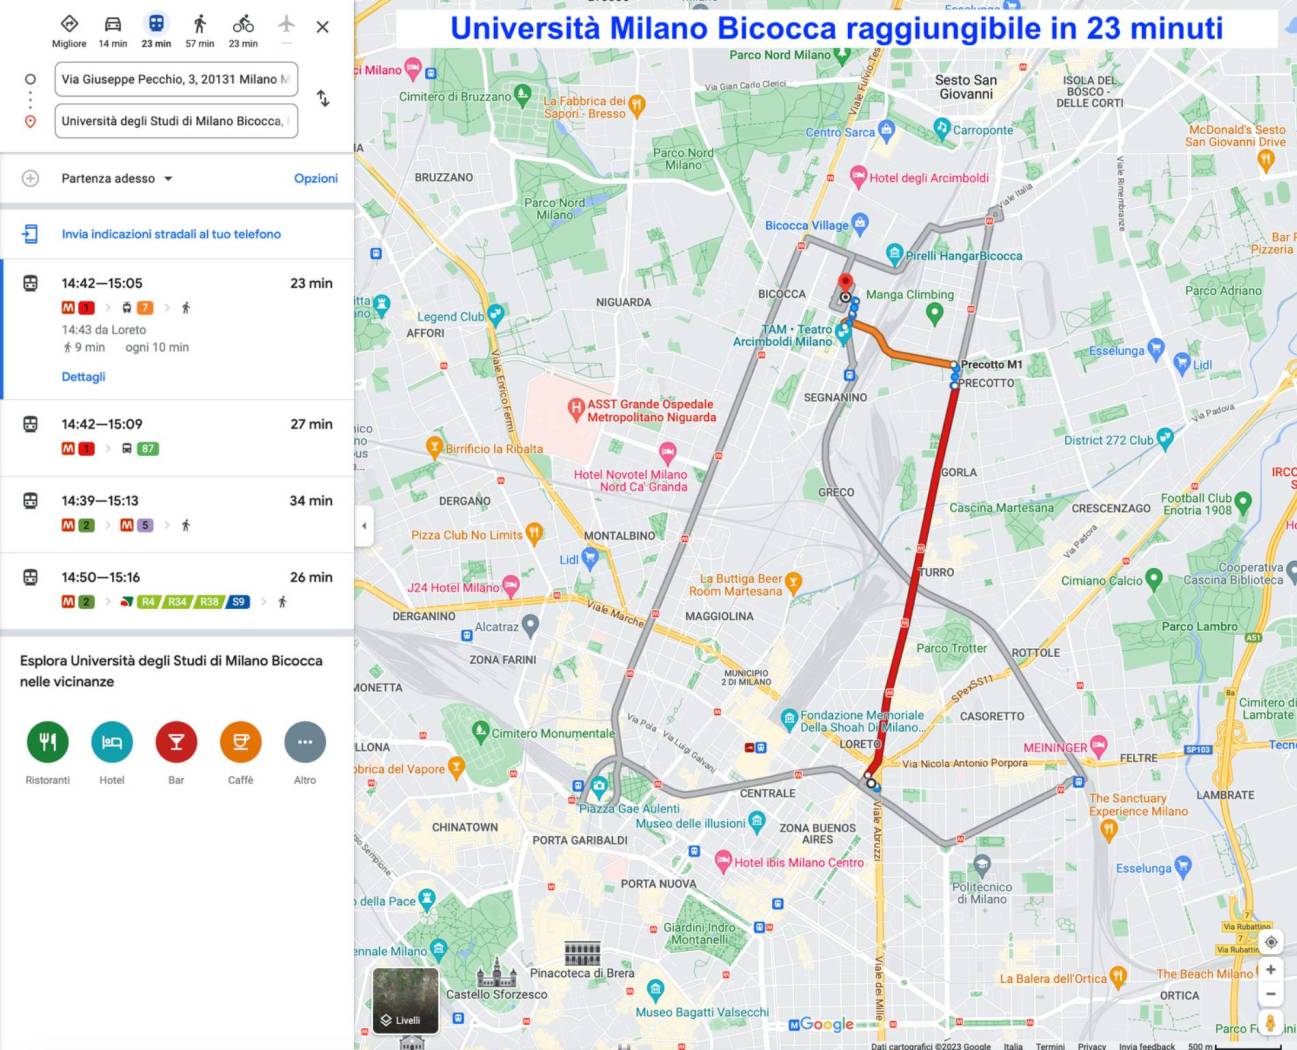Screen dimensions: 1297x1050
Task: Select the 14:42—15:09 route, 27 min
Action: coord(177,437)
